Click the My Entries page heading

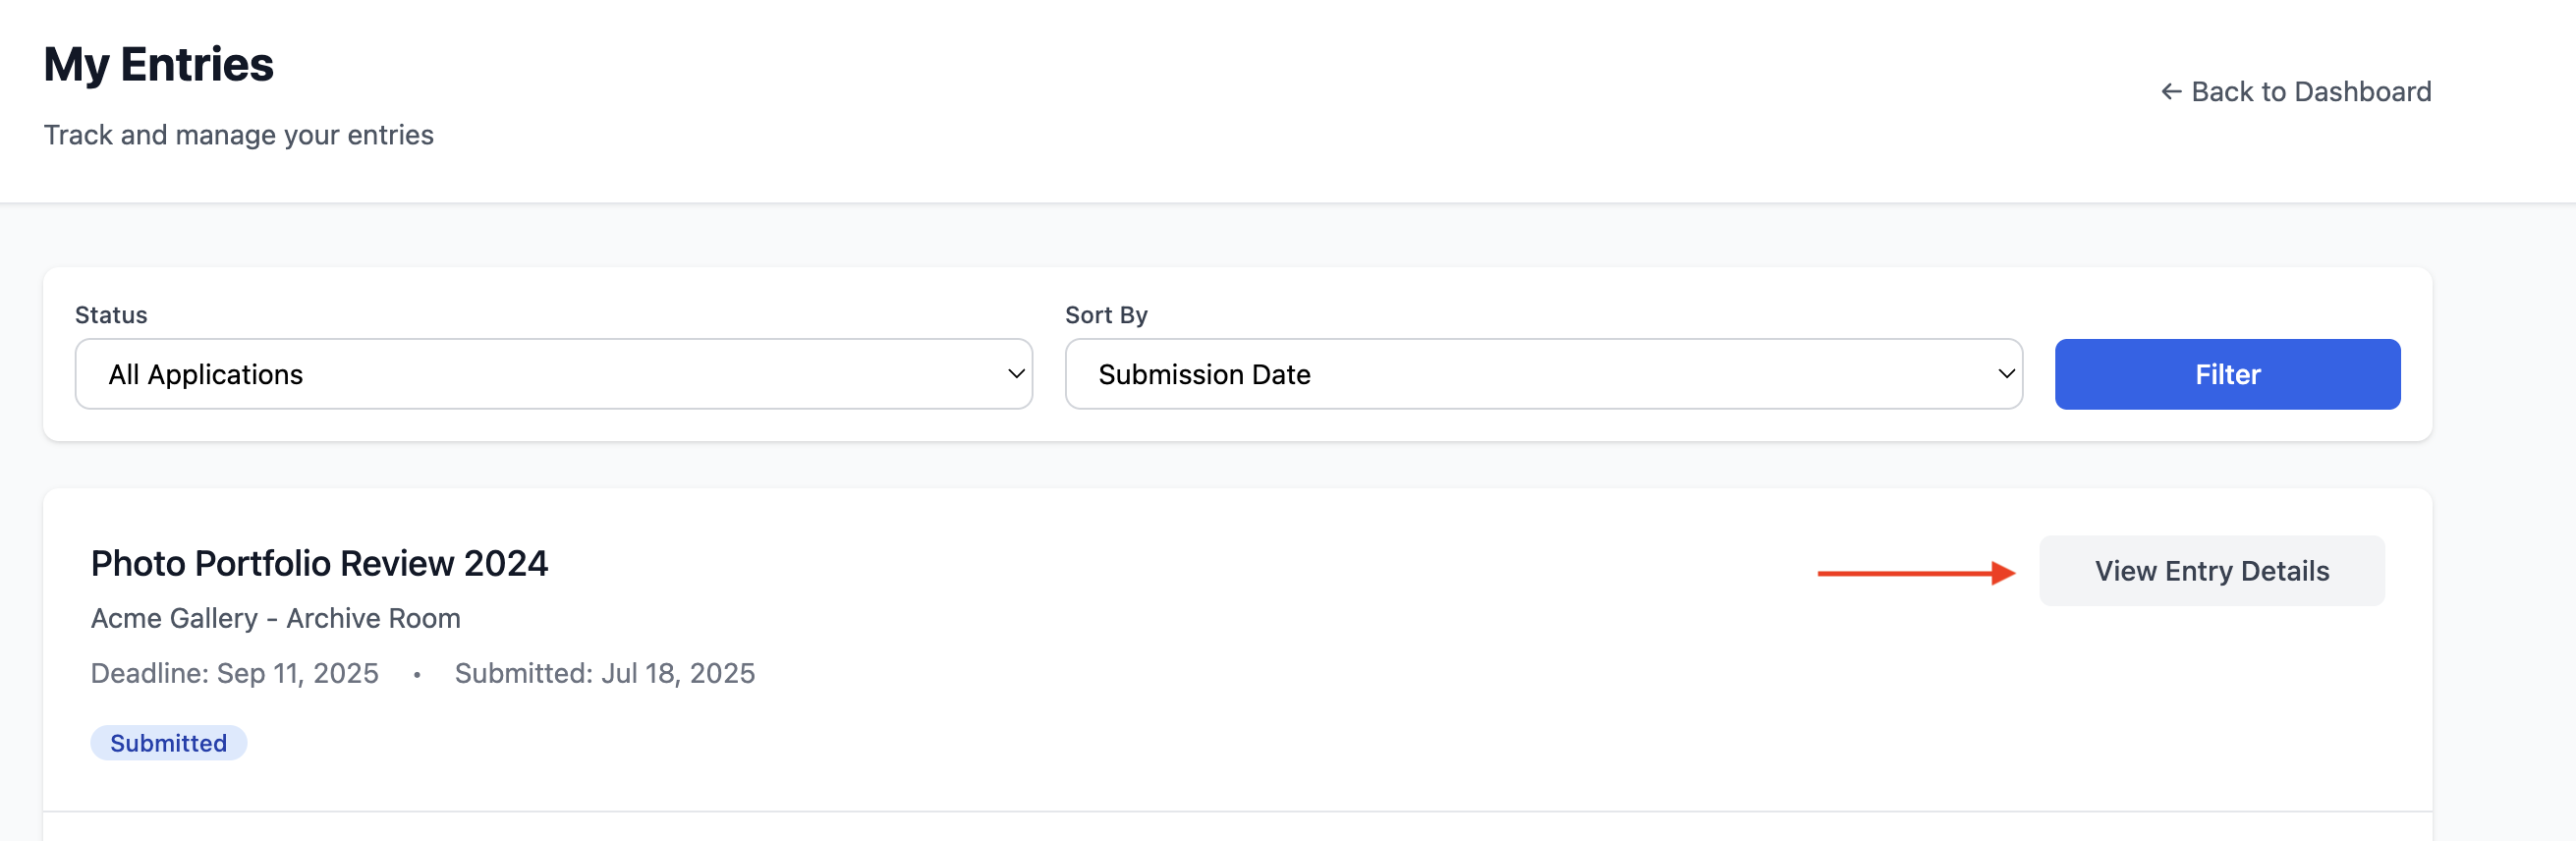click(158, 65)
